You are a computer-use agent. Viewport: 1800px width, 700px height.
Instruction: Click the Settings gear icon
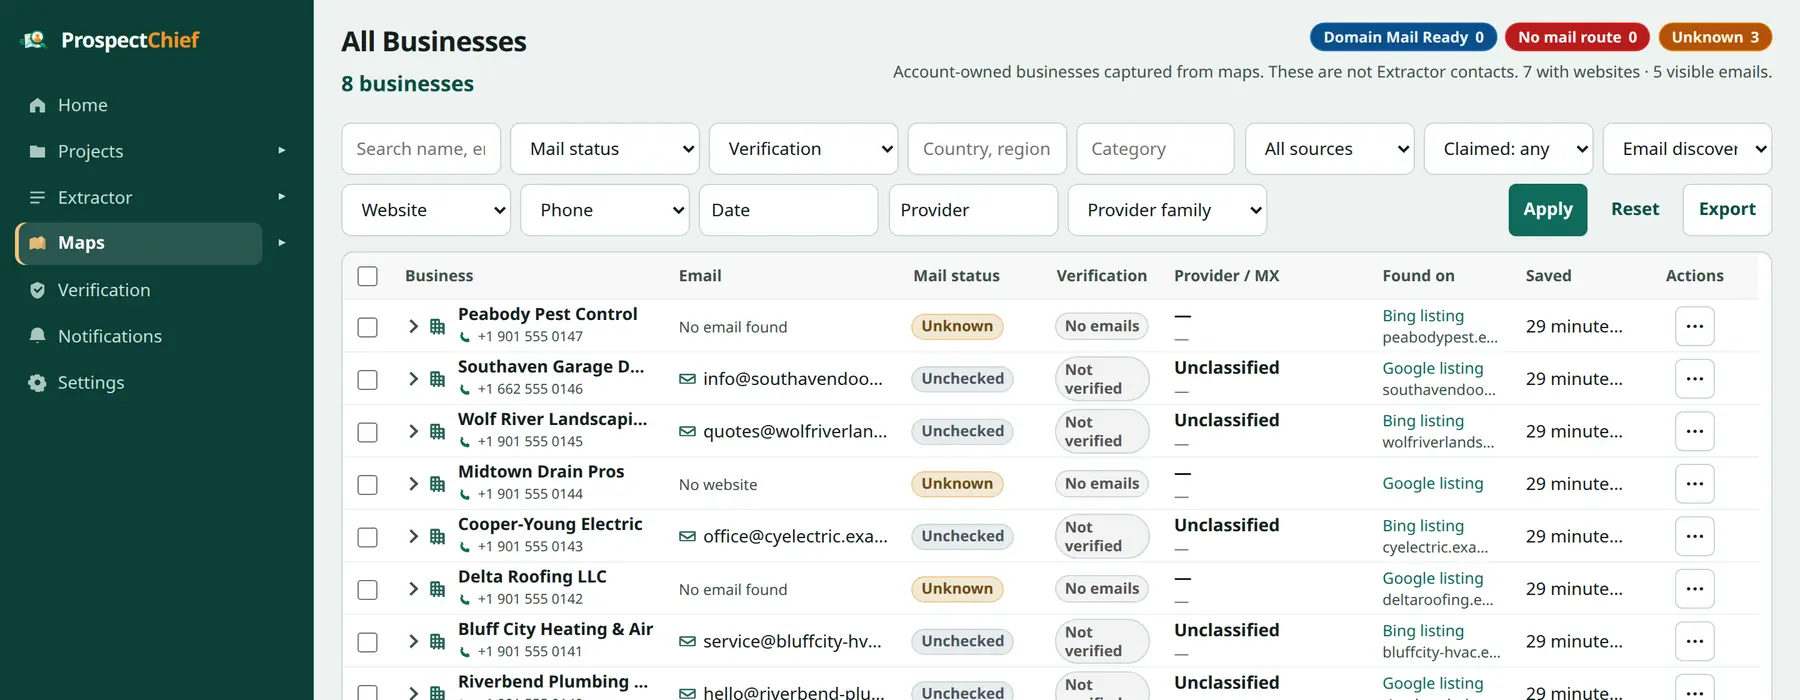(x=38, y=383)
